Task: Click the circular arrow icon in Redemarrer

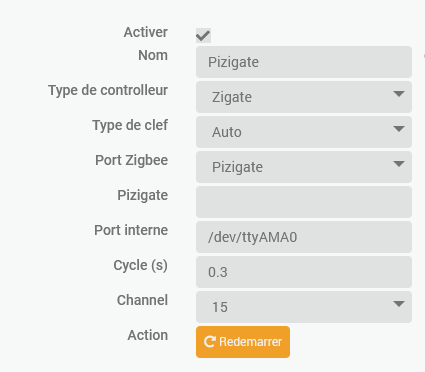Action: click(210, 342)
